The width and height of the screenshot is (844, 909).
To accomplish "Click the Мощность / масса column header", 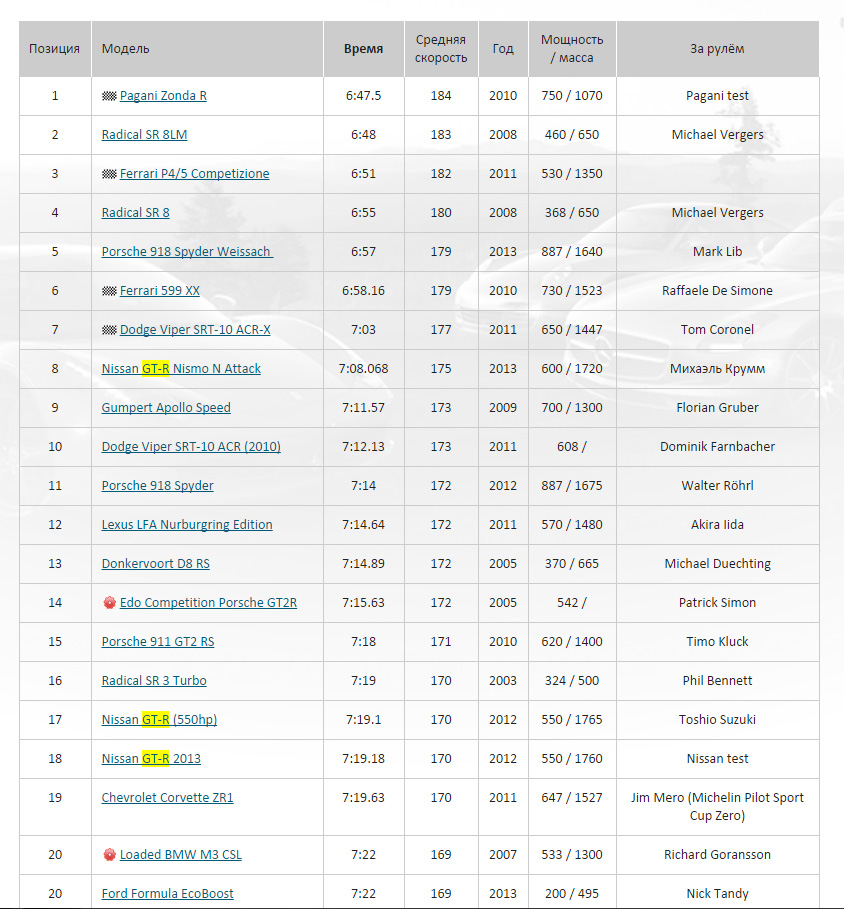I will 572,49.
